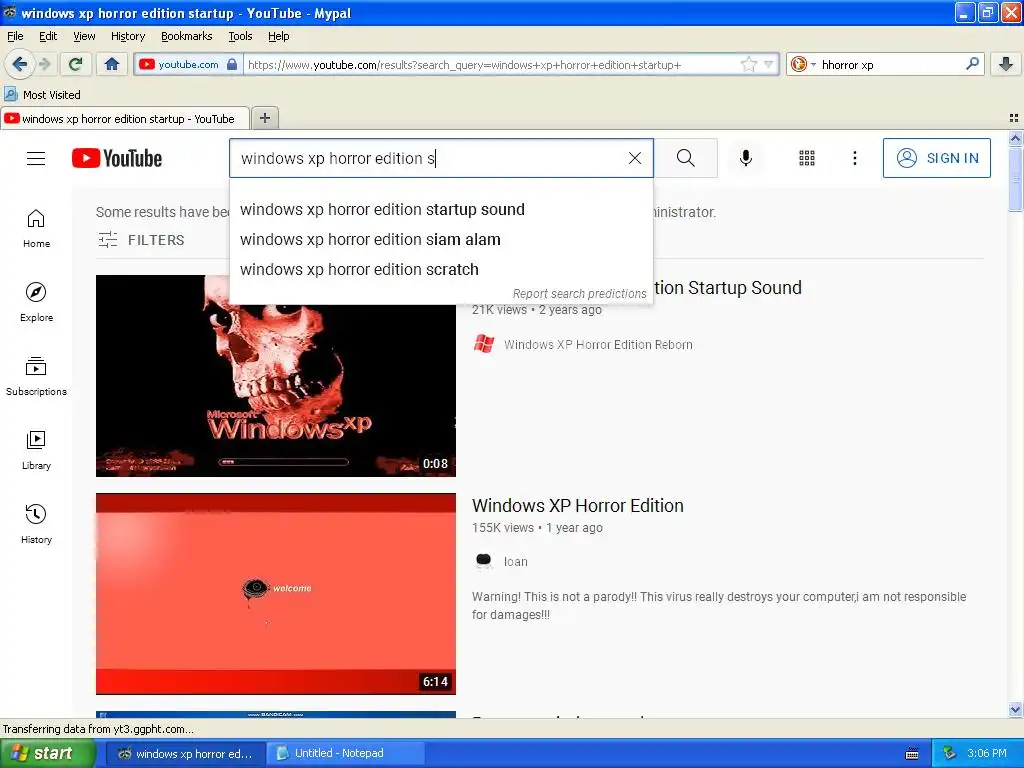Click the Ioan channel avatar
Viewport: 1024px width, 768px height.
[x=484, y=561]
